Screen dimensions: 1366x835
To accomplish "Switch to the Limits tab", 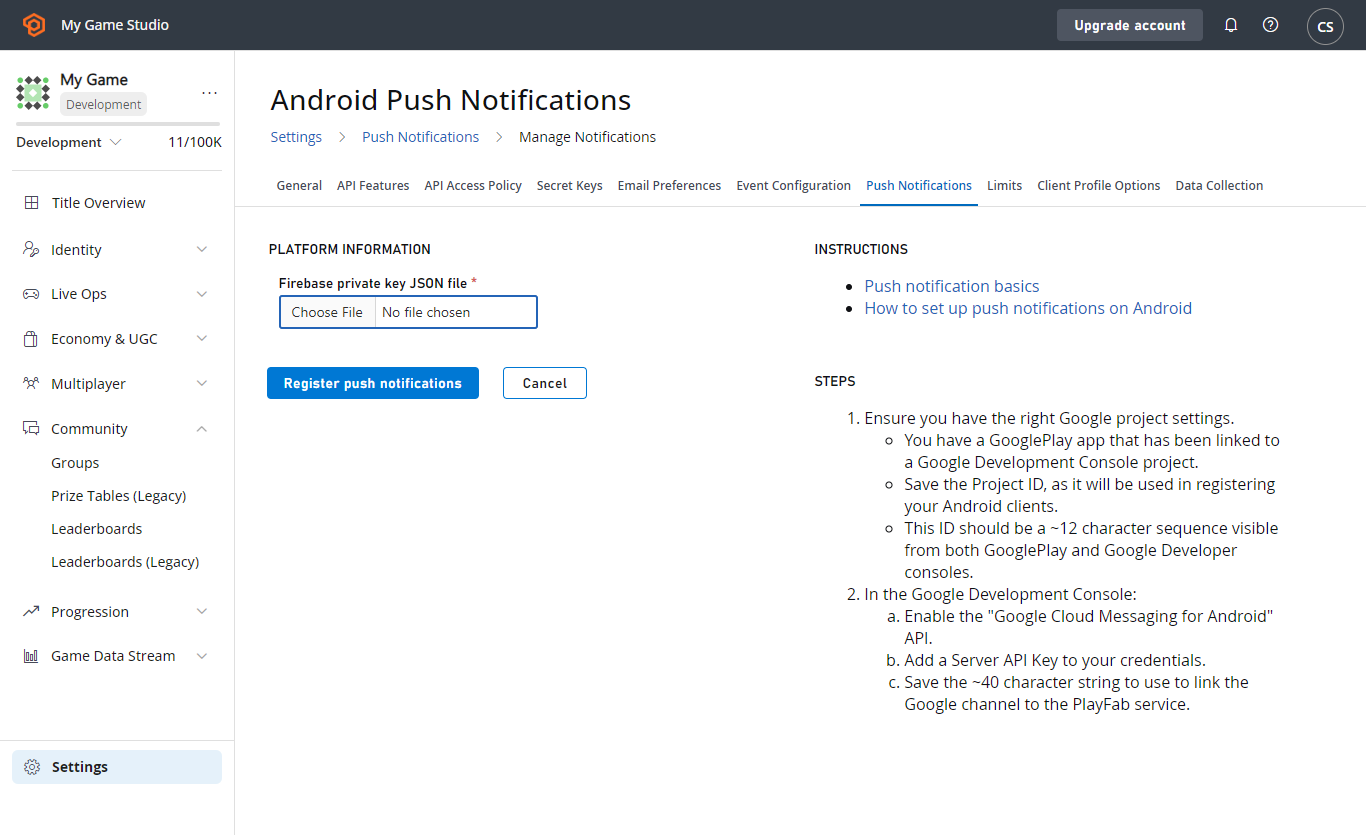I will [1004, 186].
